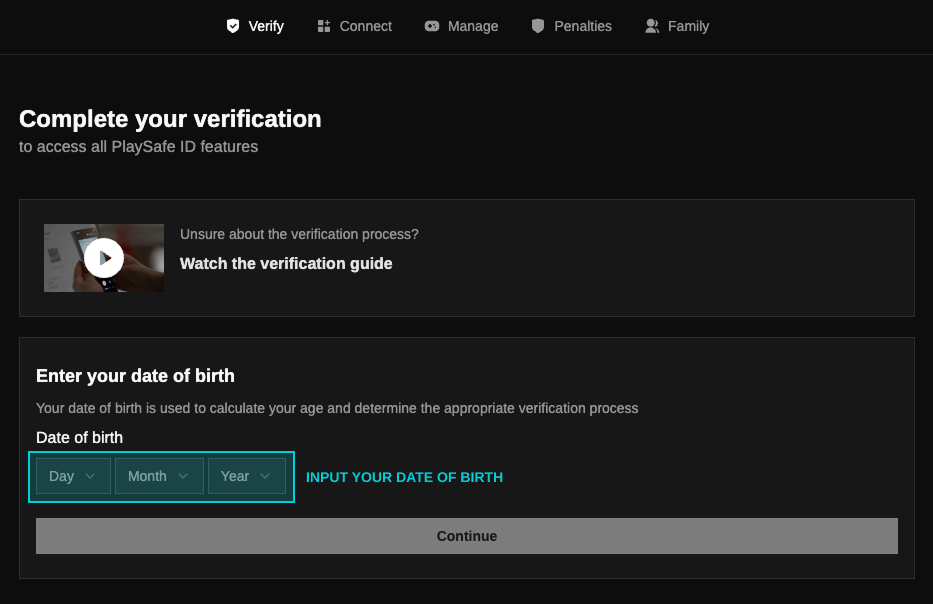Expand the Month dropdown

pyautogui.click(x=159, y=476)
